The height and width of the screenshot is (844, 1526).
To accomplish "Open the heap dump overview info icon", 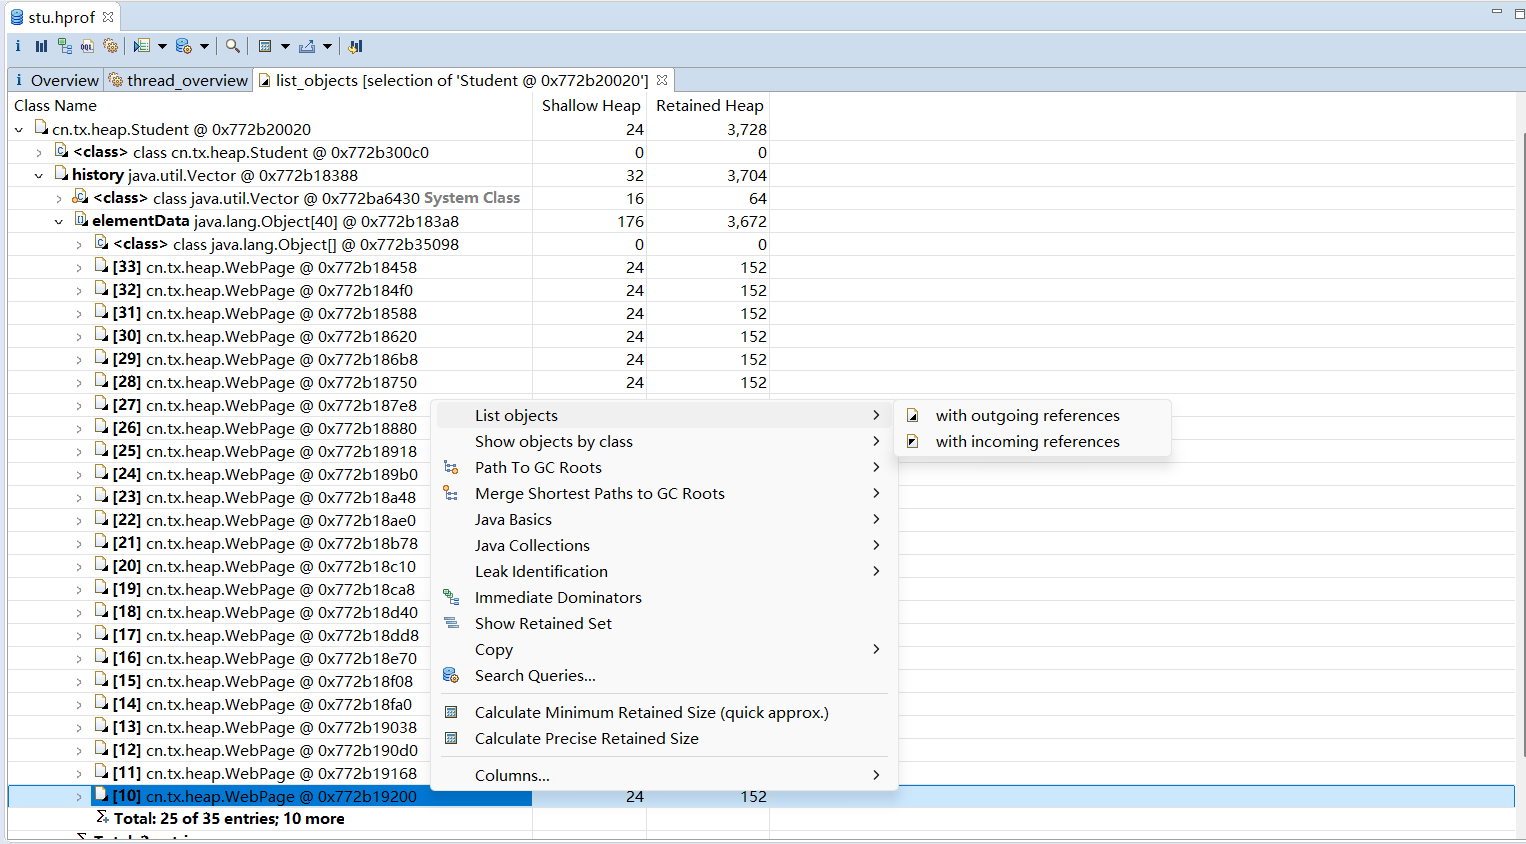I will (18, 46).
